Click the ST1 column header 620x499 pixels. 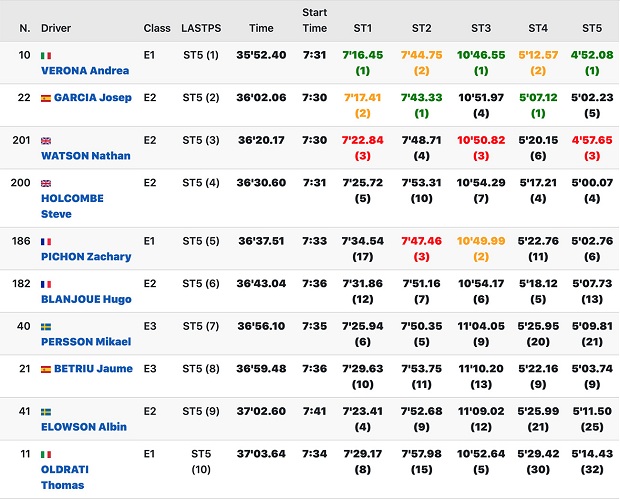(x=362, y=28)
